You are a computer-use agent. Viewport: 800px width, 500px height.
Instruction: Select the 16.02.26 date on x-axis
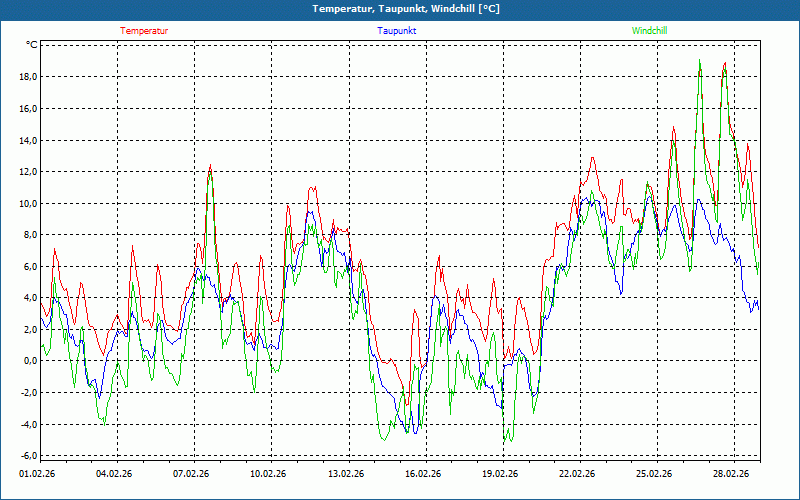[x=422, y=475]
